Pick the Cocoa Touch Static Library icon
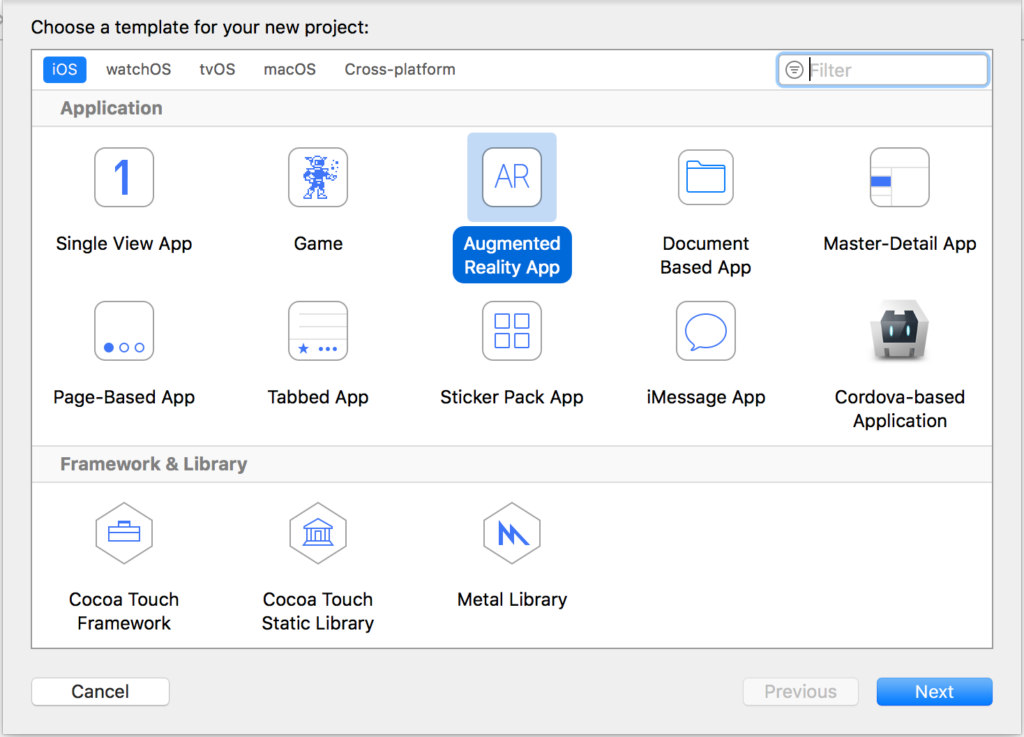 (318, 533)
